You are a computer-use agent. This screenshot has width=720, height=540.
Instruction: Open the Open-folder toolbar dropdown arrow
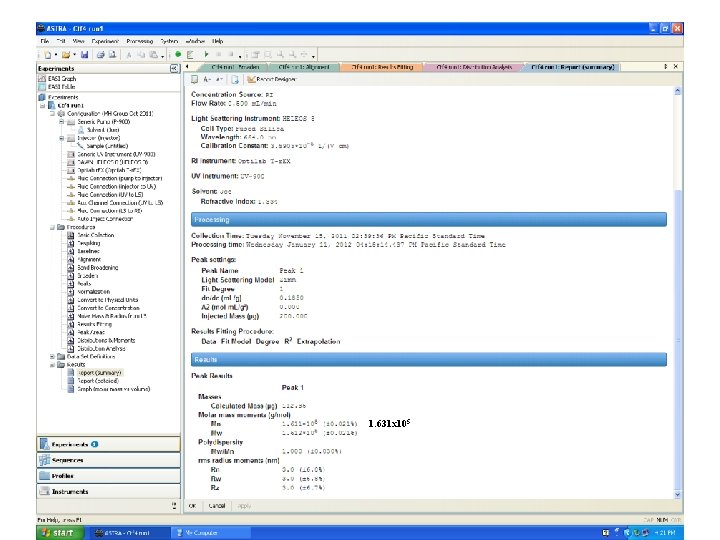pyautogui.click(x=74, y=55)
